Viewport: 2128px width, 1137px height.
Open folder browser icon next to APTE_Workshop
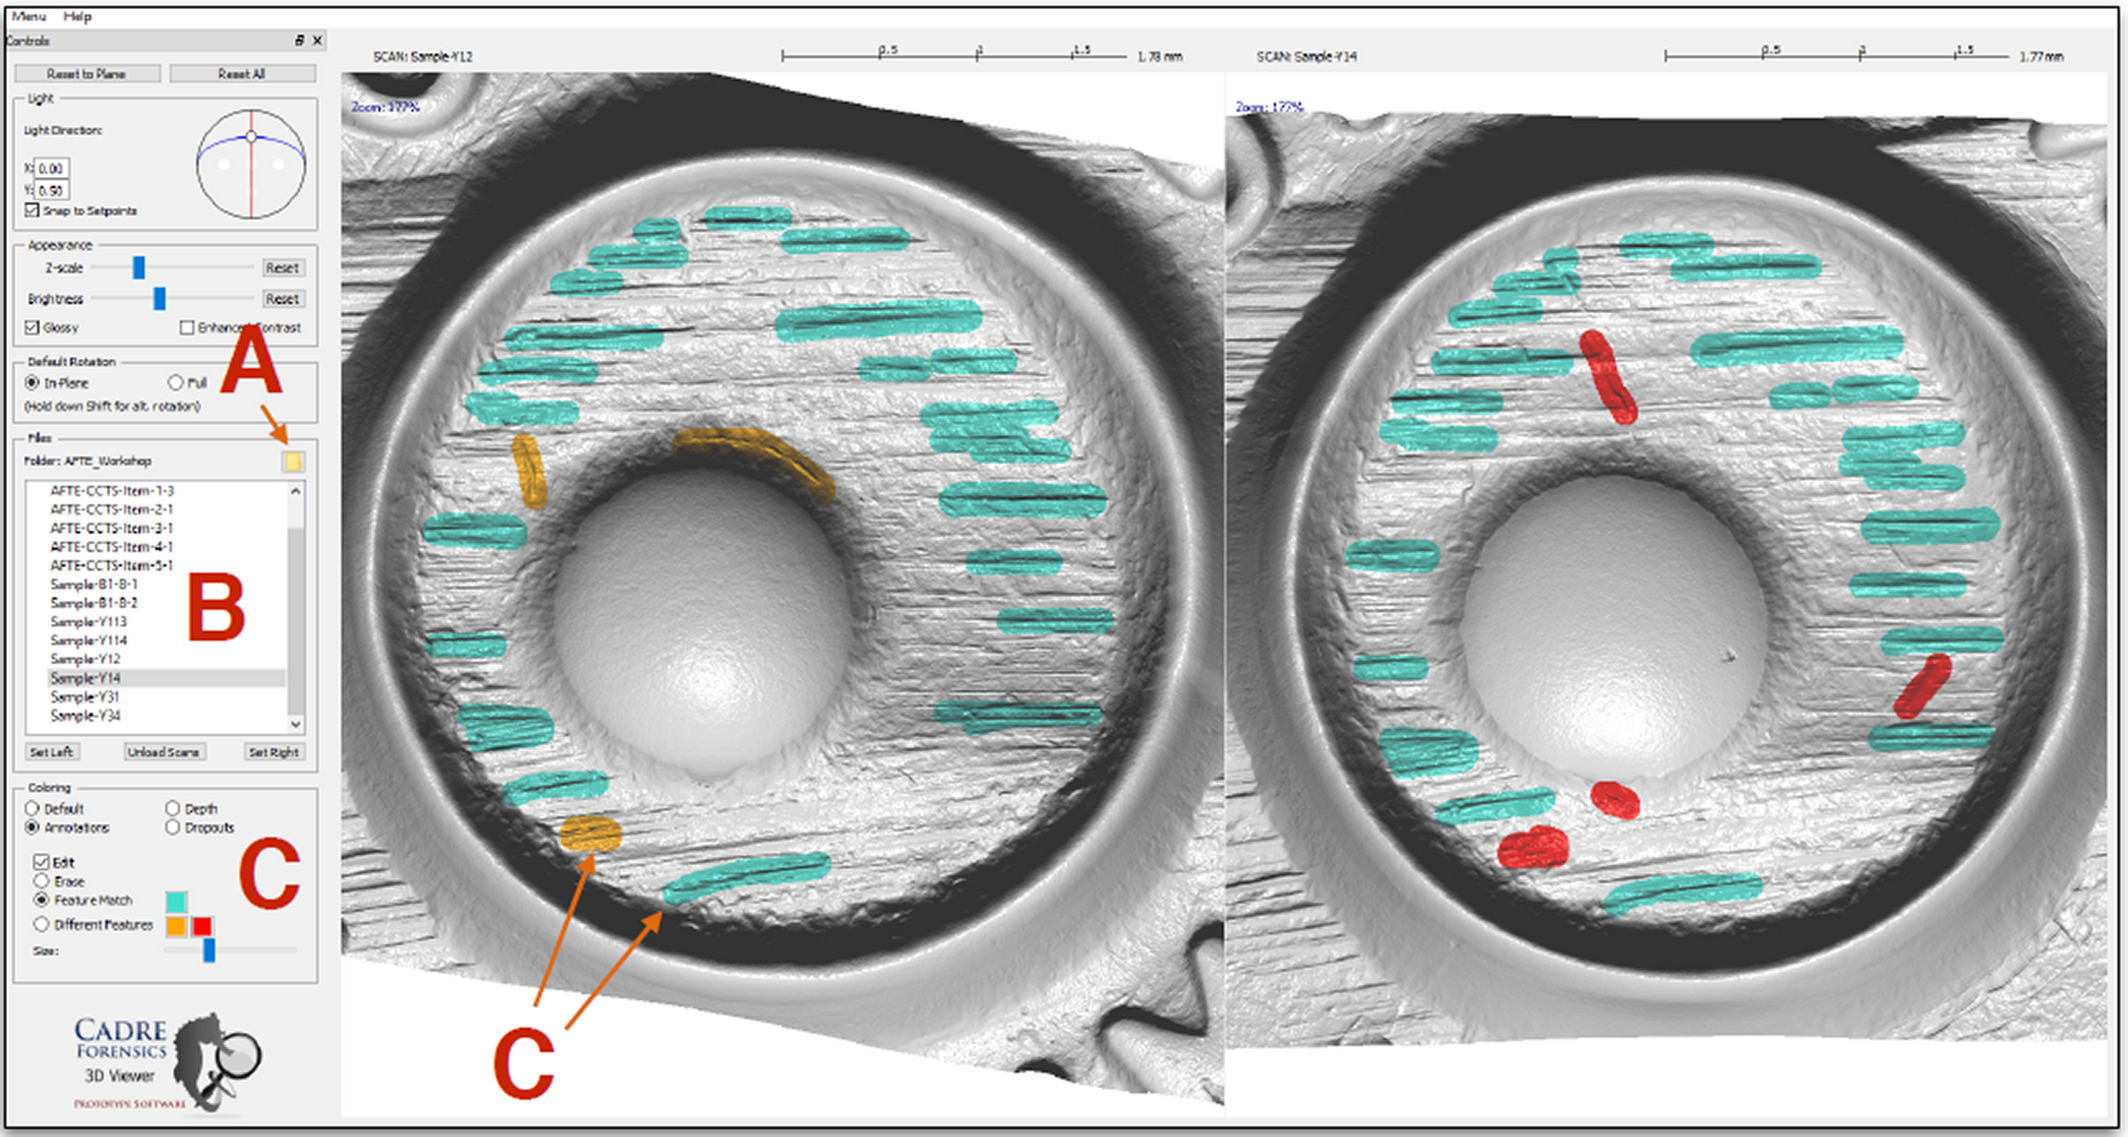(x=292, y=461)
